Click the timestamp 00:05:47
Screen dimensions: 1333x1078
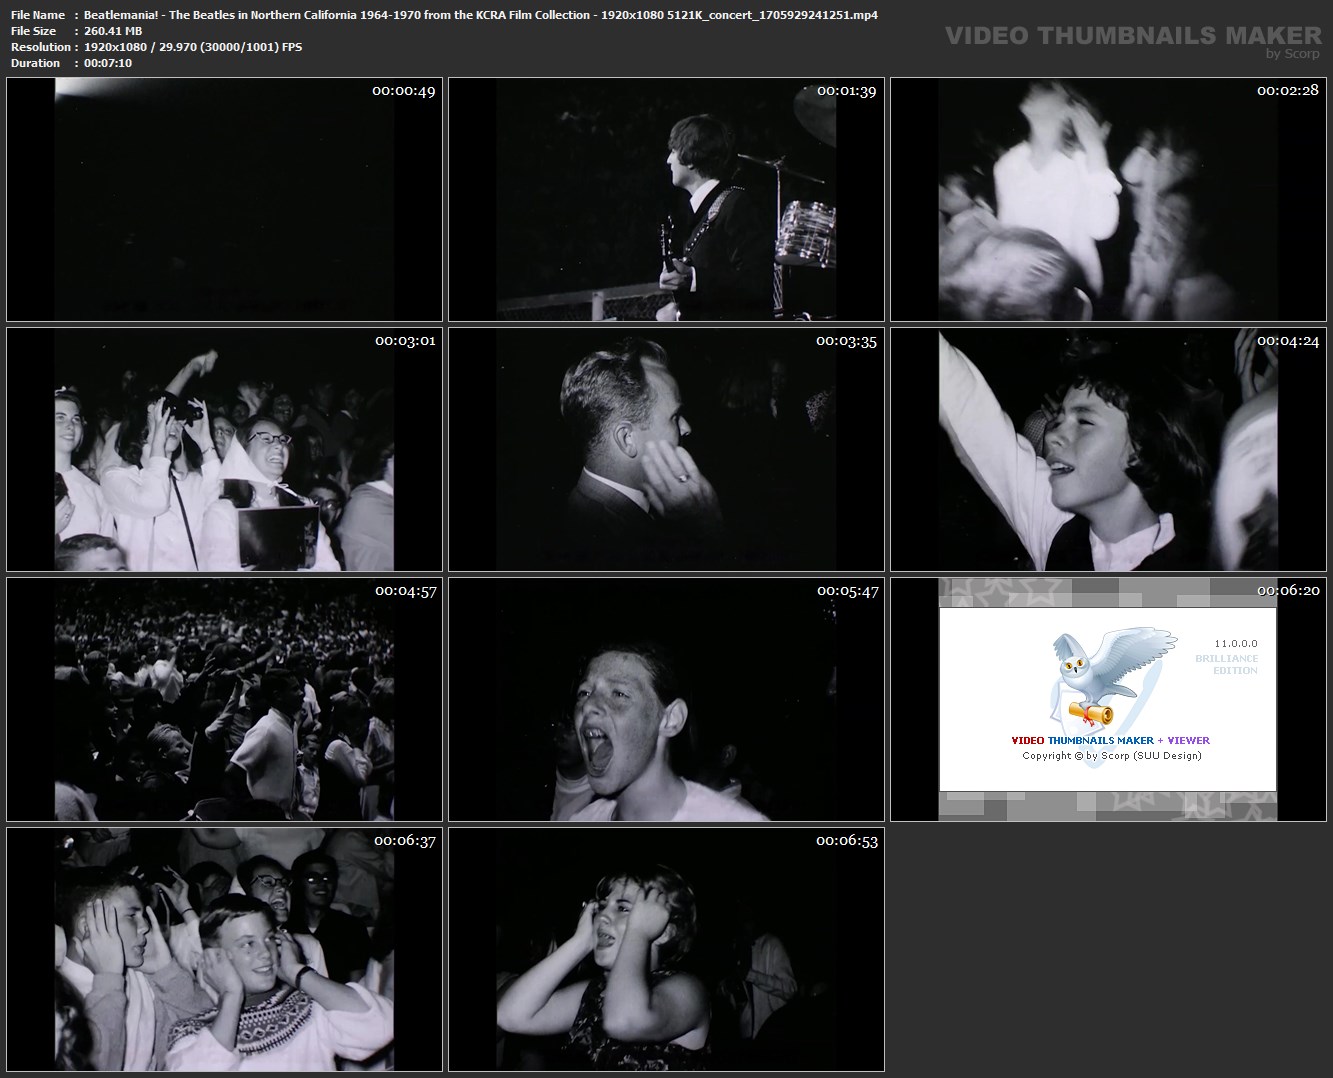pos(847,591)
